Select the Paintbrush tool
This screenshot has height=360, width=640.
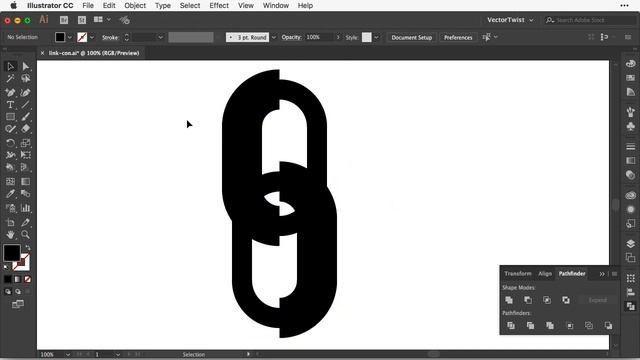(25, 117)
